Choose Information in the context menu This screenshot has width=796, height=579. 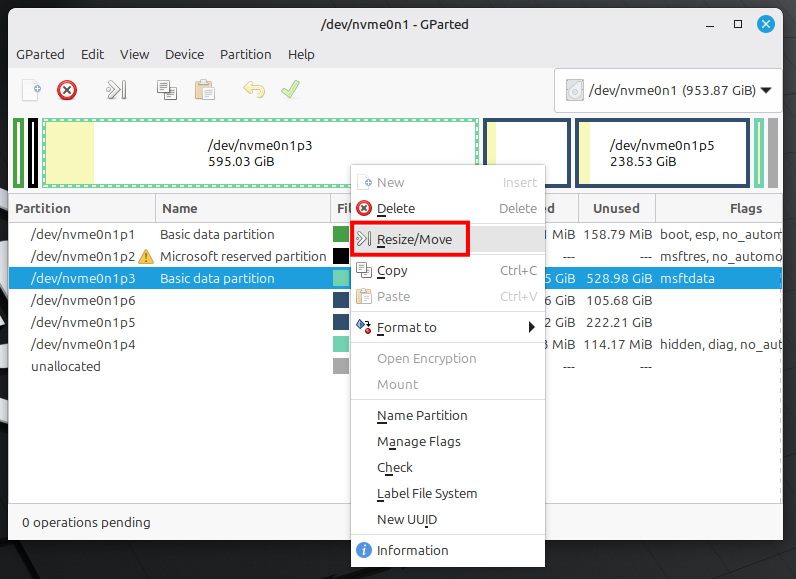coord(412,550)
